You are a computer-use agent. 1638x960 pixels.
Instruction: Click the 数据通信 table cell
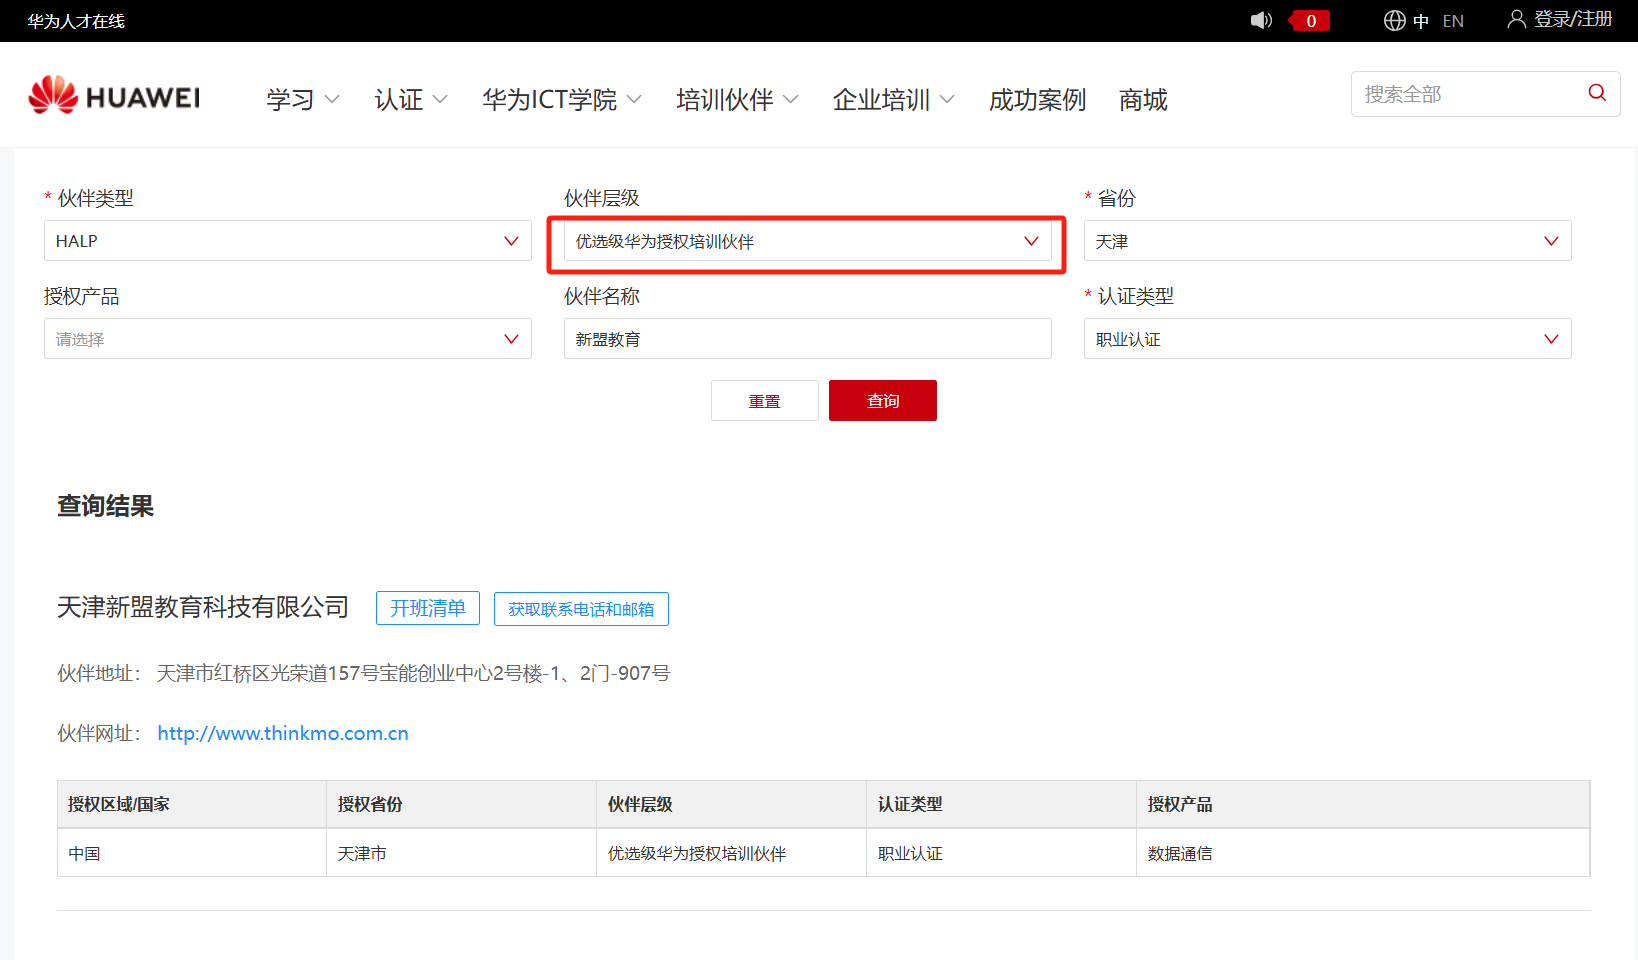[1363, 853]
